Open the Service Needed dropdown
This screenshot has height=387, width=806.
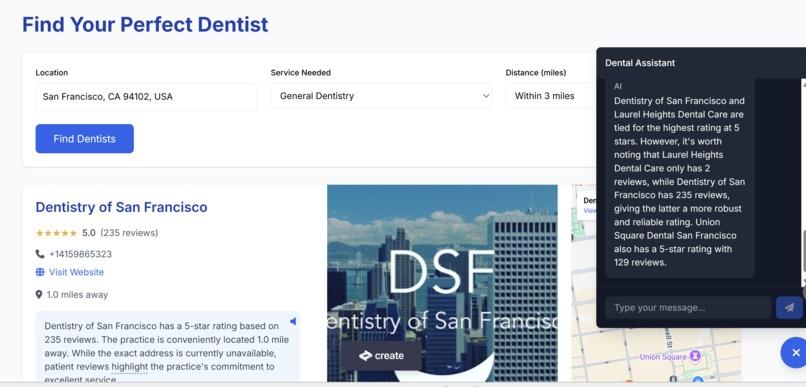point(381,96)
